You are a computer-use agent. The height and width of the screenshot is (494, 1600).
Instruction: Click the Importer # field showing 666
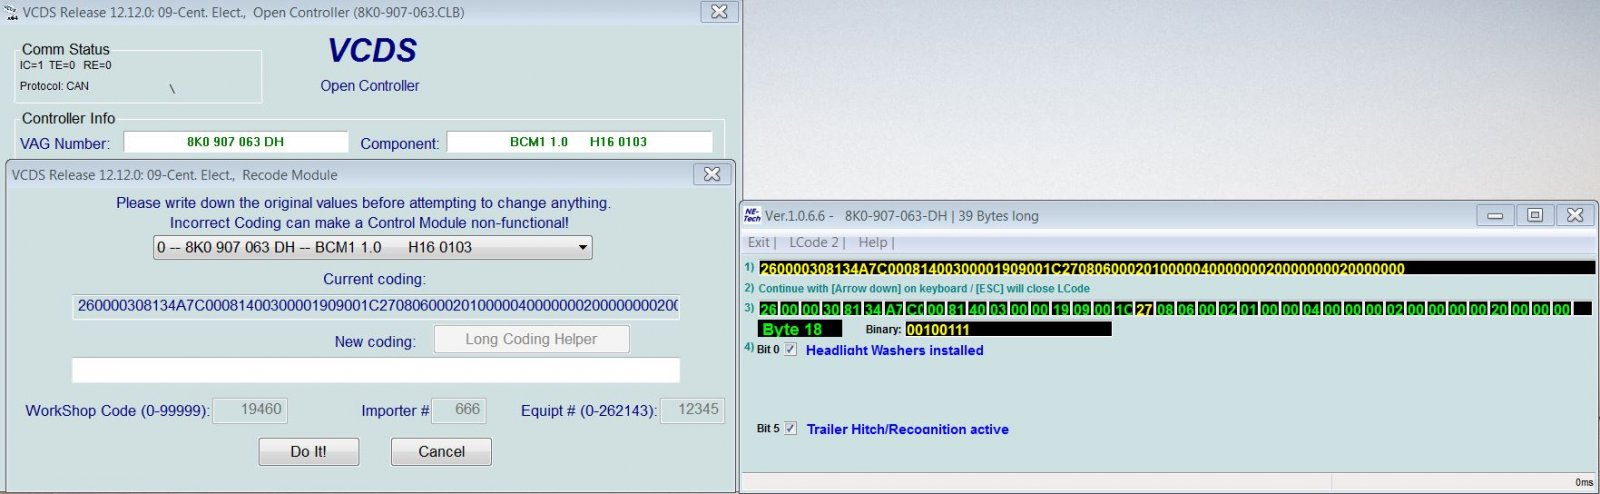[x=459, y=409]
